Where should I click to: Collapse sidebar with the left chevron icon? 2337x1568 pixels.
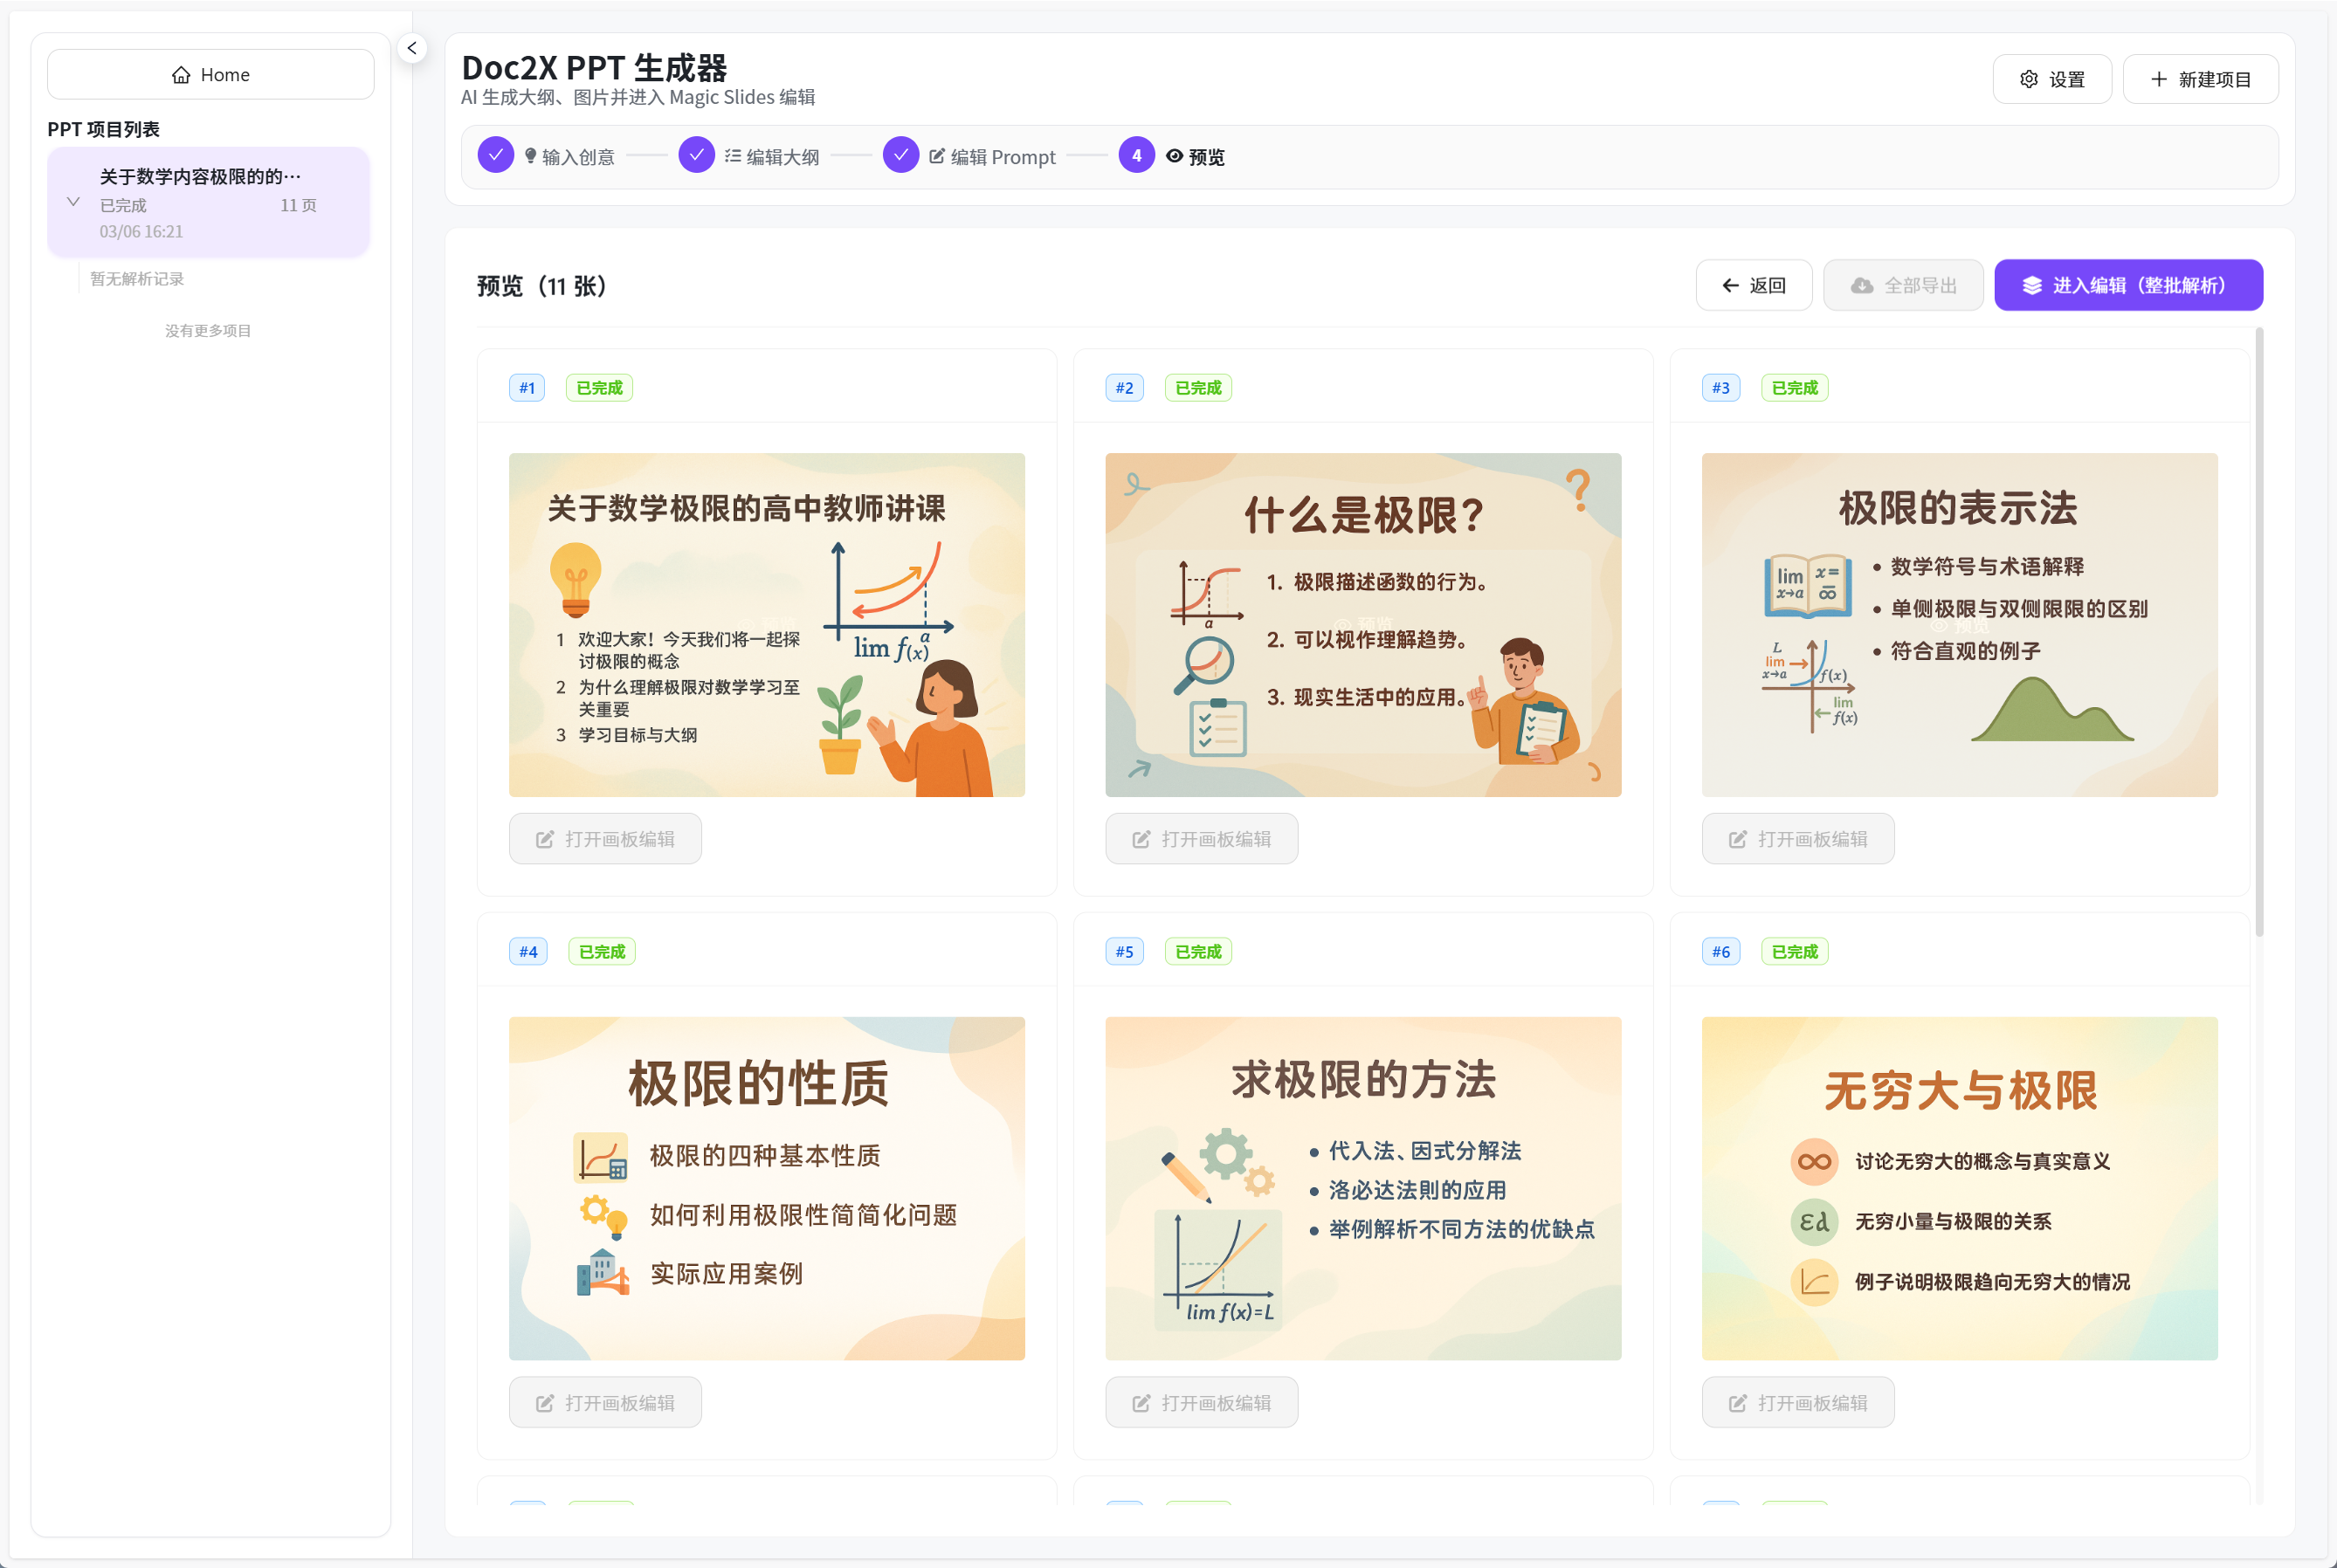pos(412,48)
